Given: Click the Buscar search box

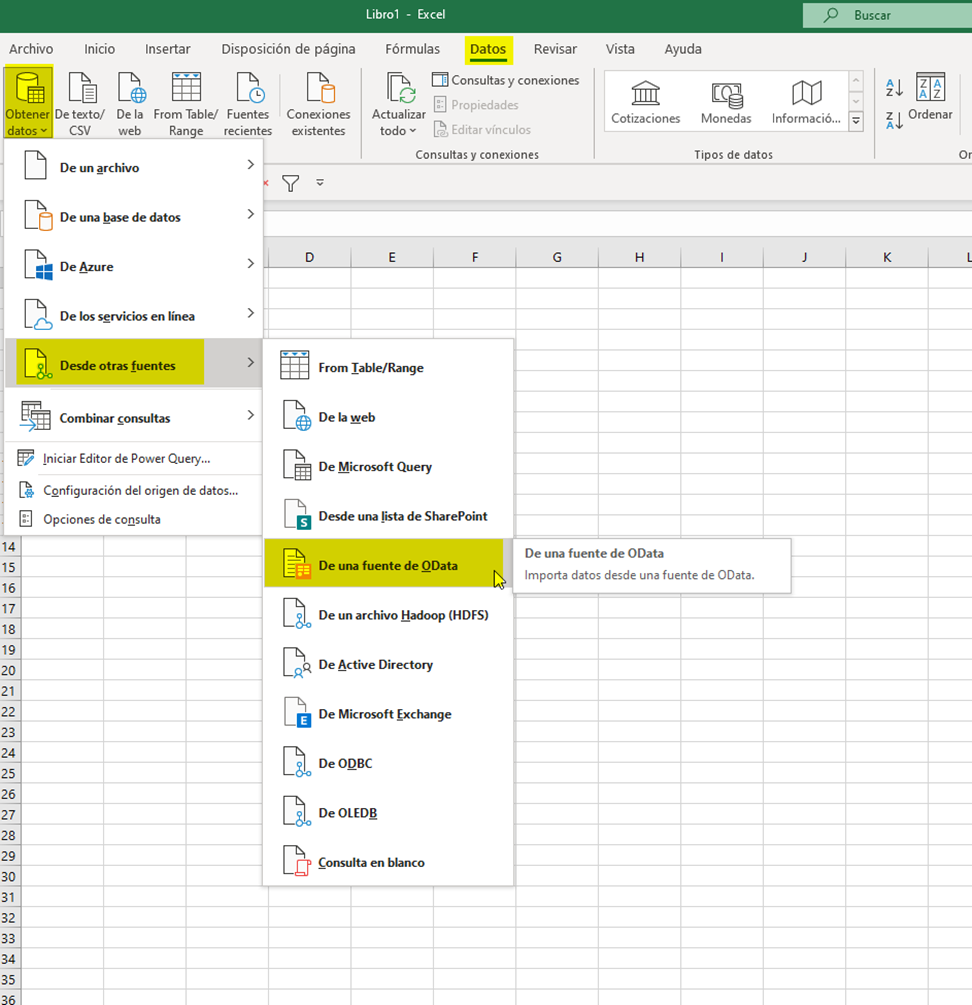Looking at the screenshot, I should tap(887, 15).
